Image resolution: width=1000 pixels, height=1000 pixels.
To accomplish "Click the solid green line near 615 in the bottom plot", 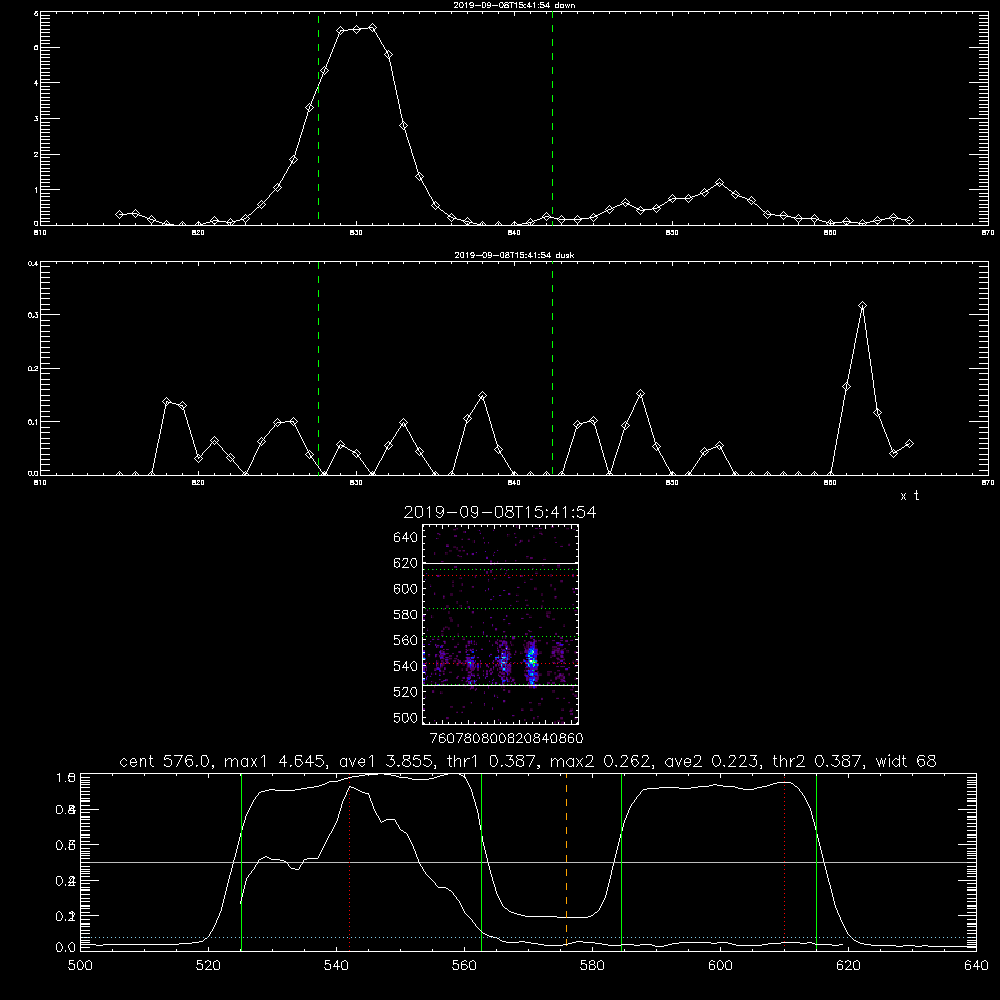I will 816,861.
